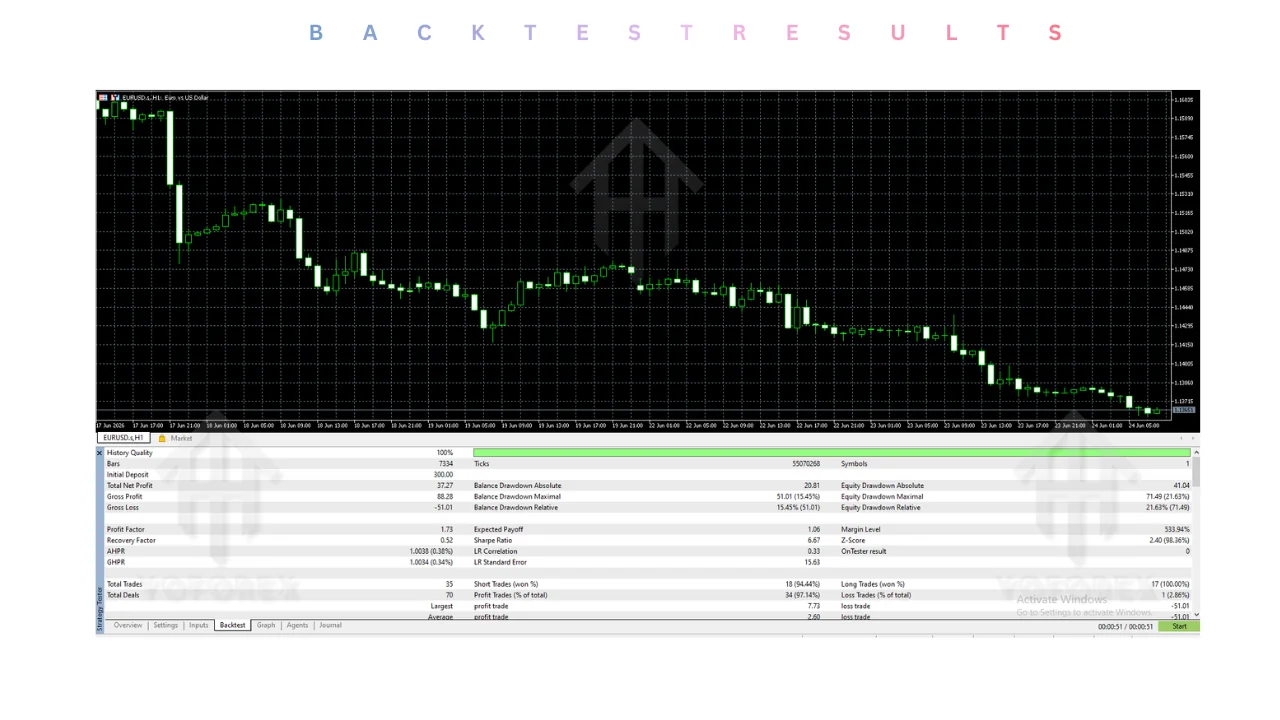Click the LR Standard Error value 15.63
Image resolution: width=1280 pixels, height=720 pixels.
coord(812,563)
